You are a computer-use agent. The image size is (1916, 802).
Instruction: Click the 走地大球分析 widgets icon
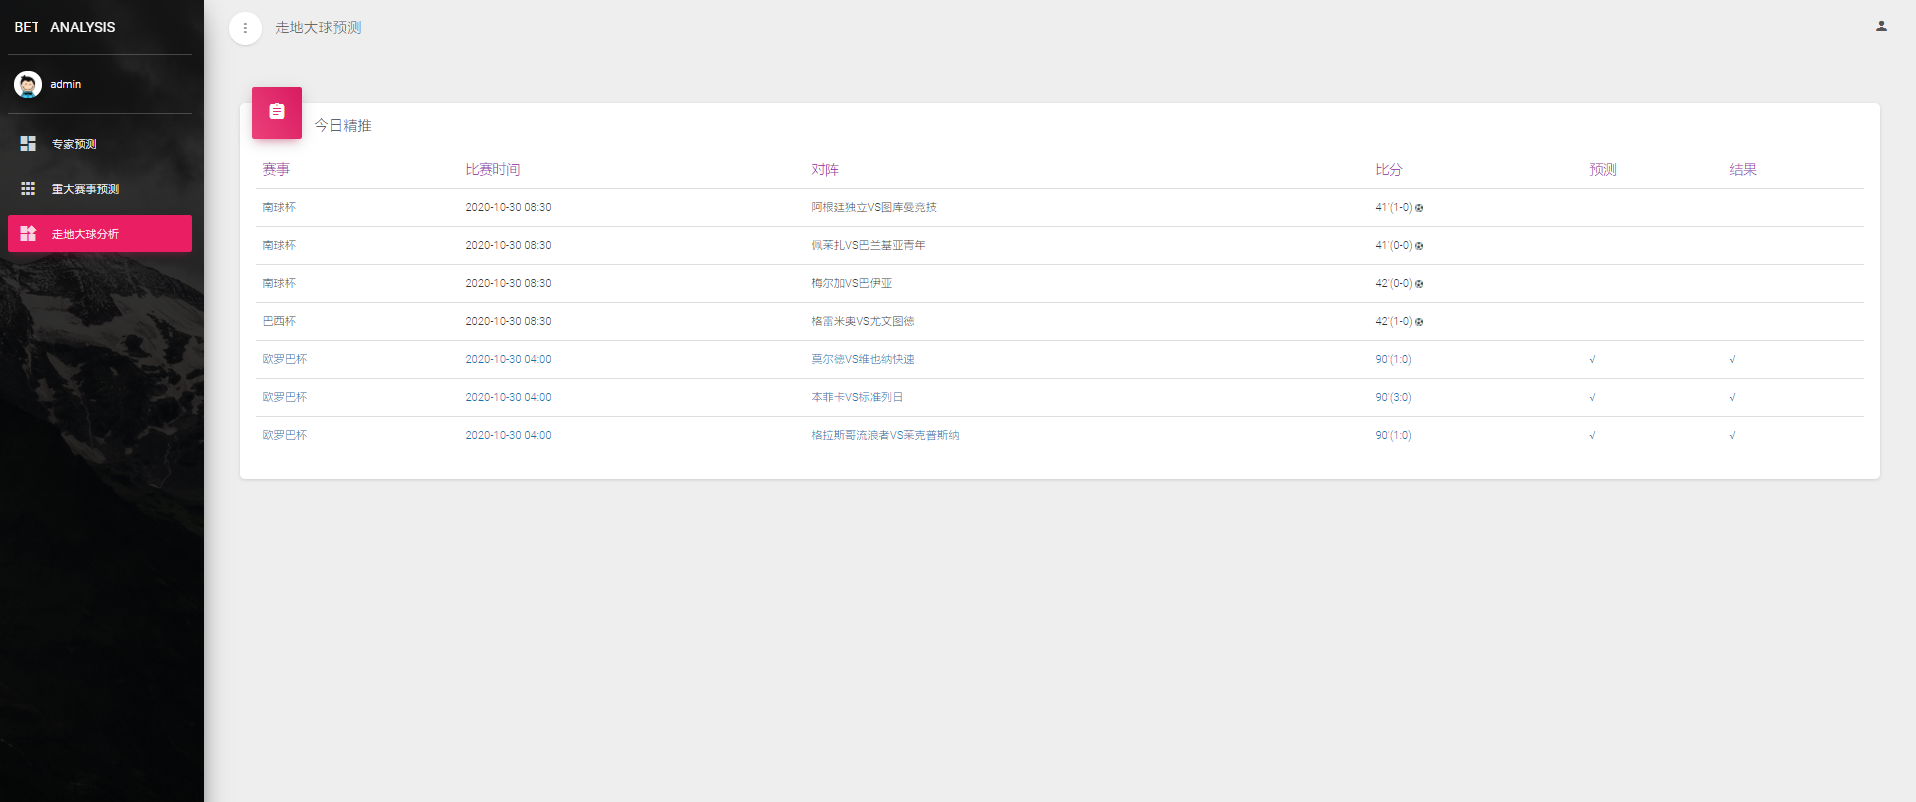coord(28,234)
